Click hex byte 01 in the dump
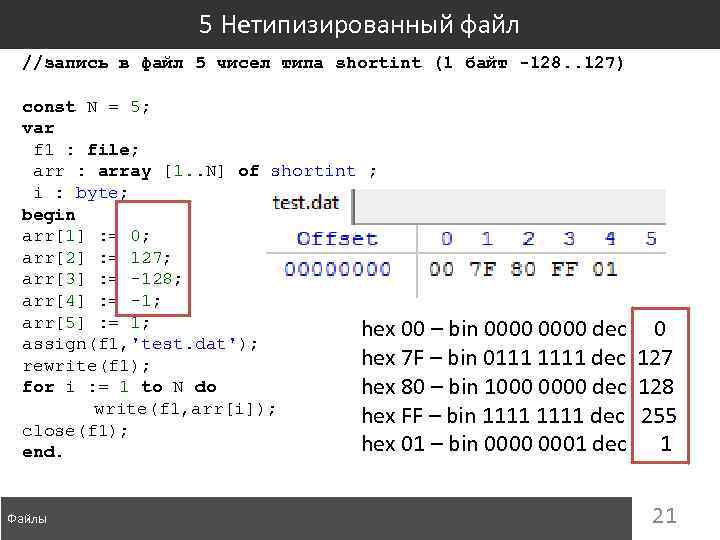Image resolution: width=720 pixels, height=540 pixels. point(605,269)
